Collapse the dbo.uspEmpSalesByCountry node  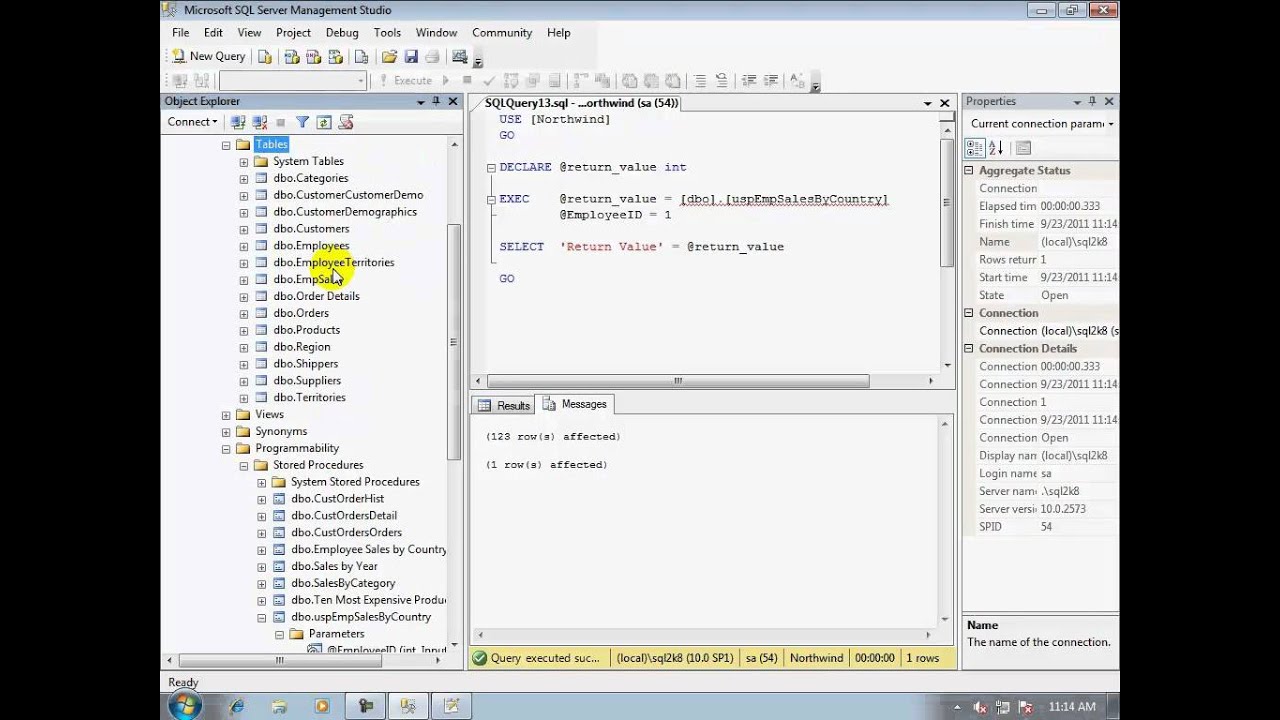262,617
